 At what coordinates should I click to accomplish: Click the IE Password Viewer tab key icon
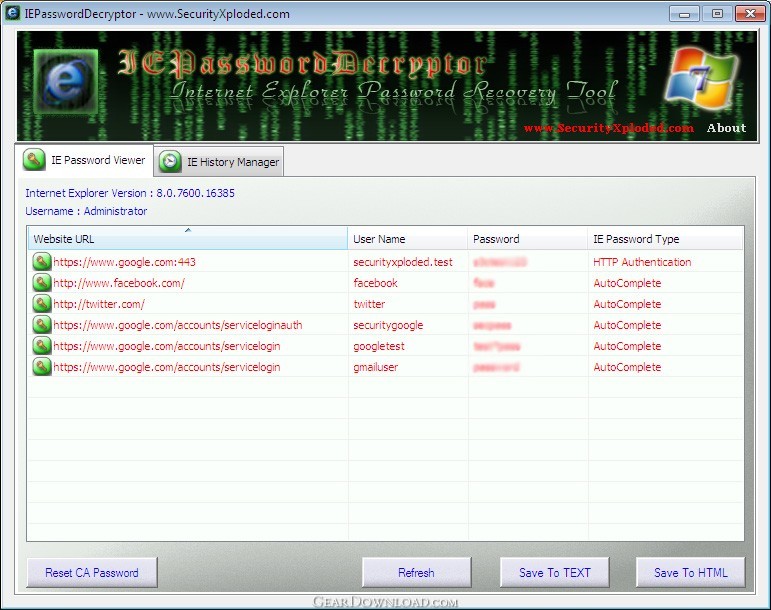coord(34,160)
